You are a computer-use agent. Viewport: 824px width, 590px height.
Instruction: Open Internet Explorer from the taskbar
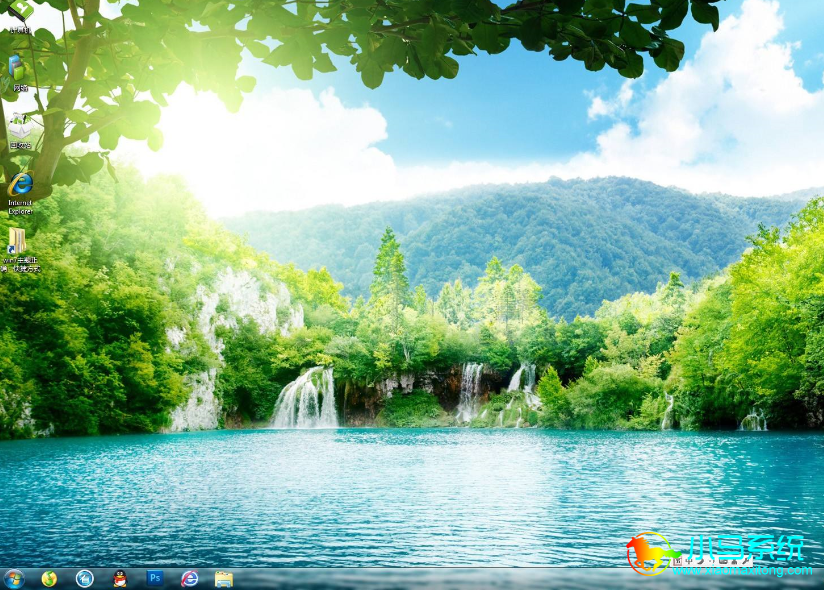pos(190,578)
